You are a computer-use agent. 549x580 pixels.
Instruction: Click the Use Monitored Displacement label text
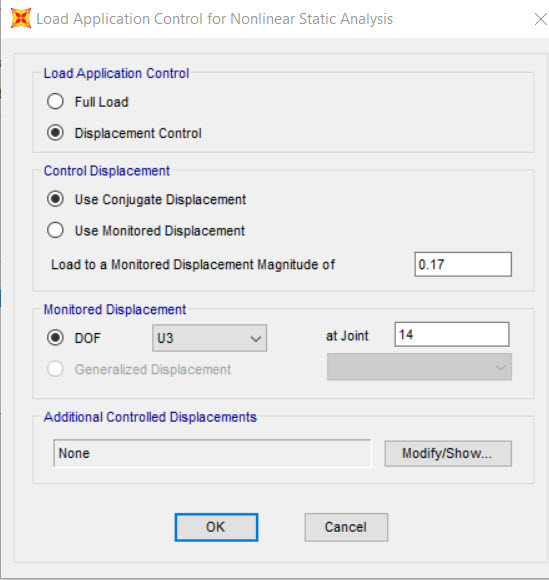(160, 231)
